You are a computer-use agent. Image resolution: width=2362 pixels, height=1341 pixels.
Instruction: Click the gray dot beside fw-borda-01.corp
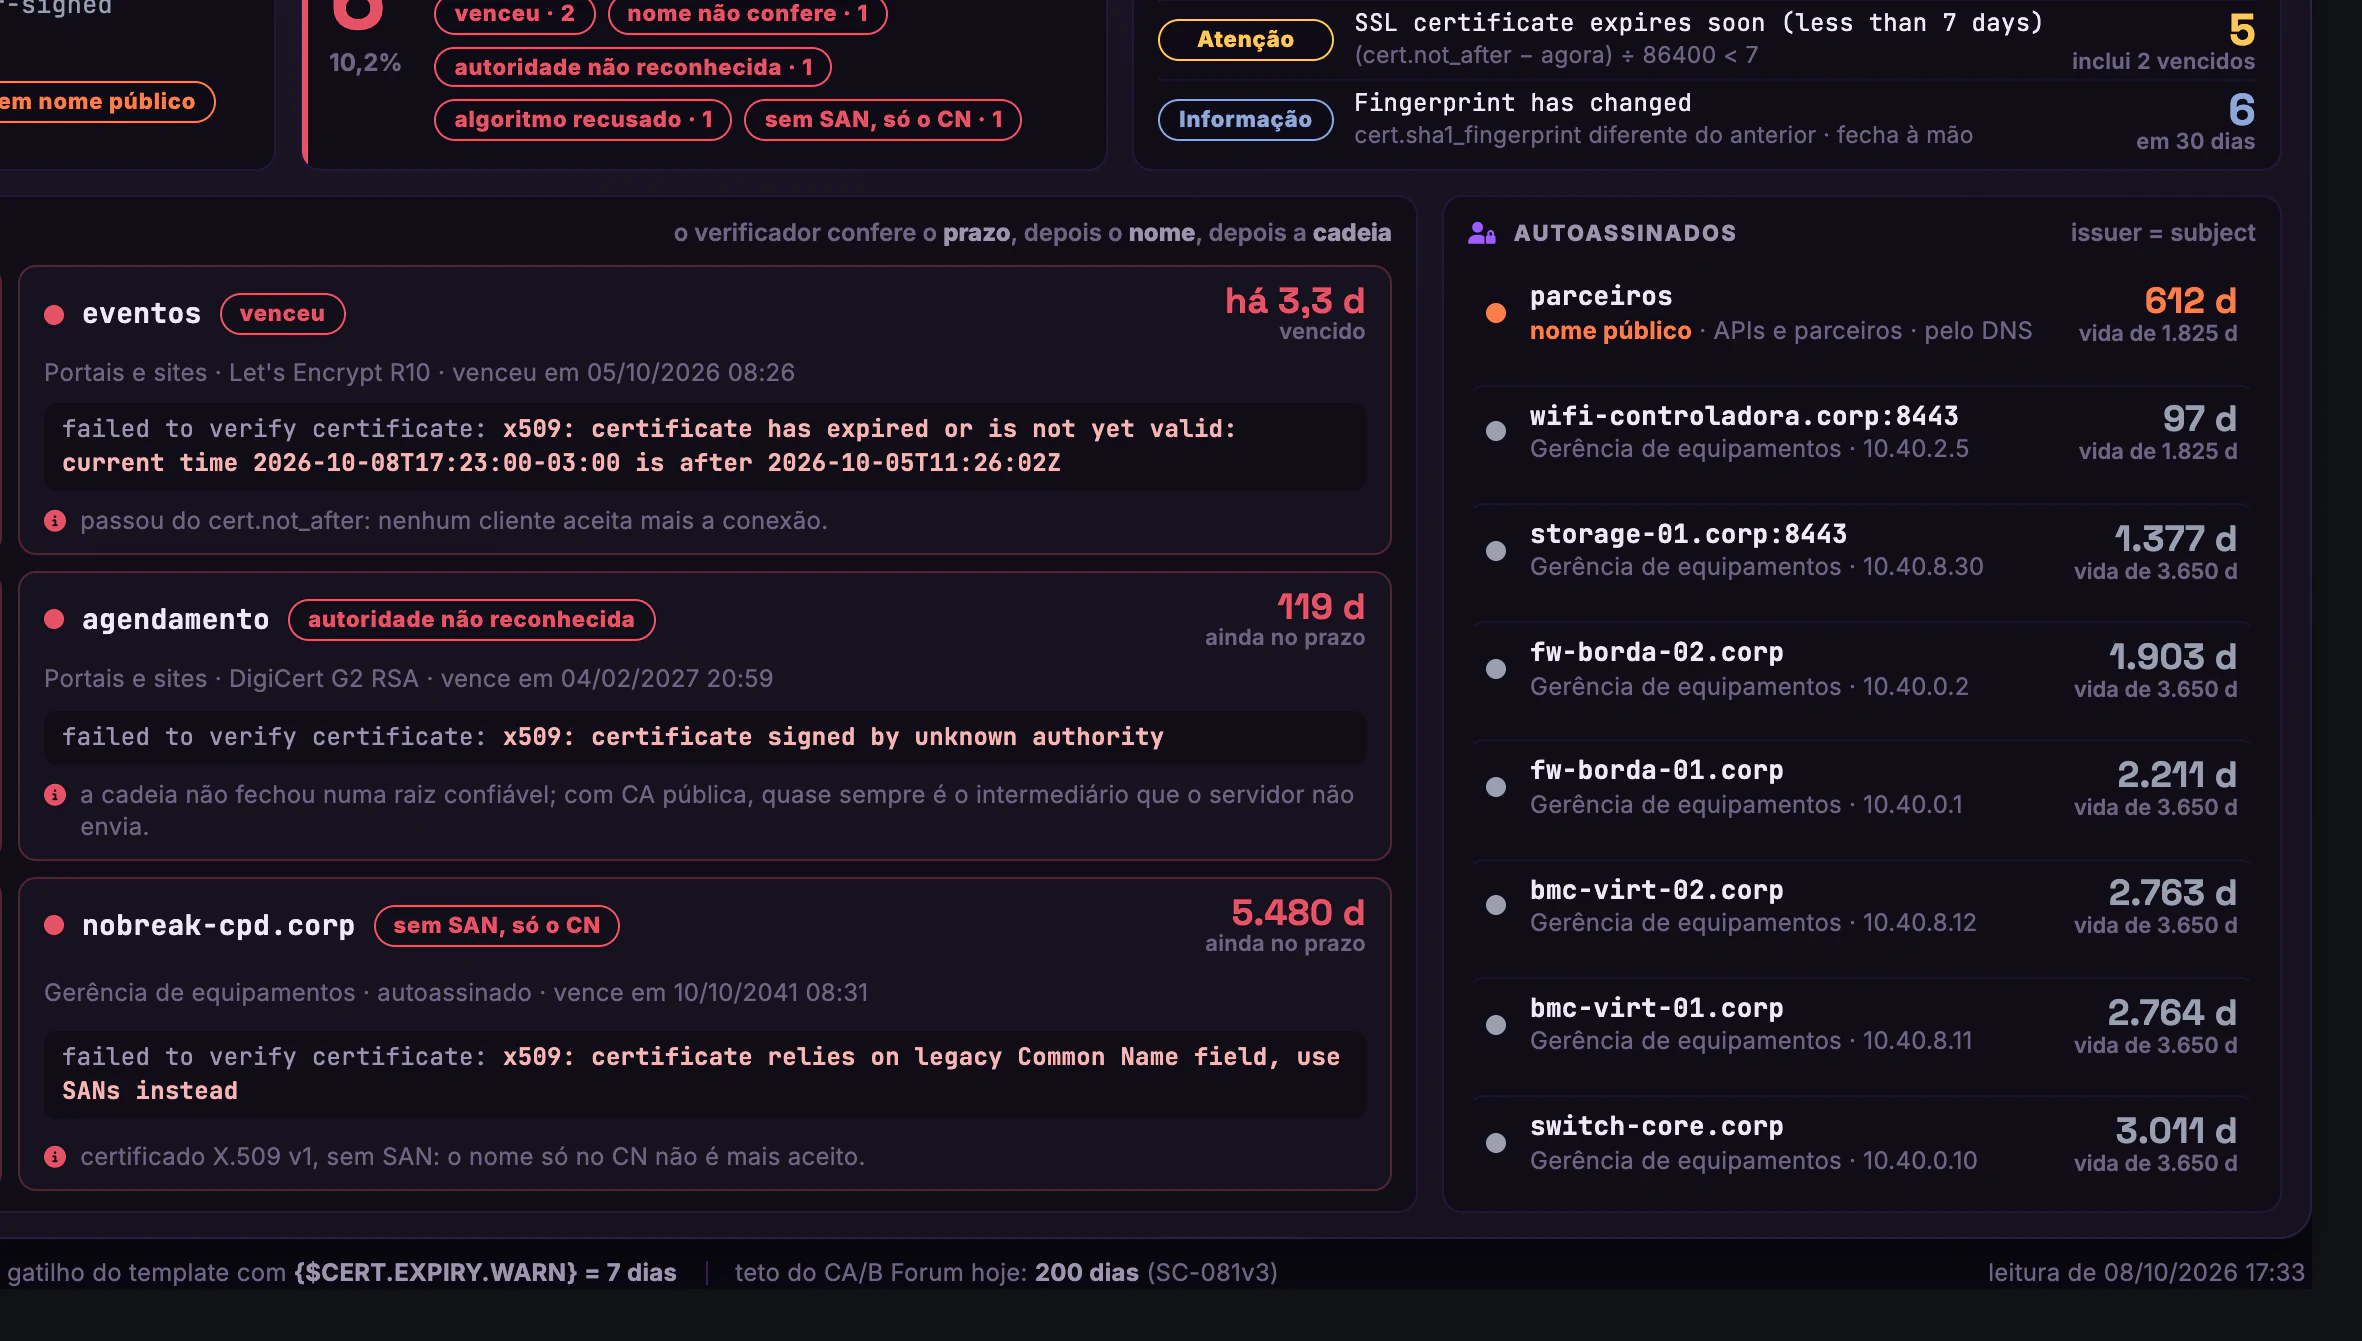tap(1495, 787)
